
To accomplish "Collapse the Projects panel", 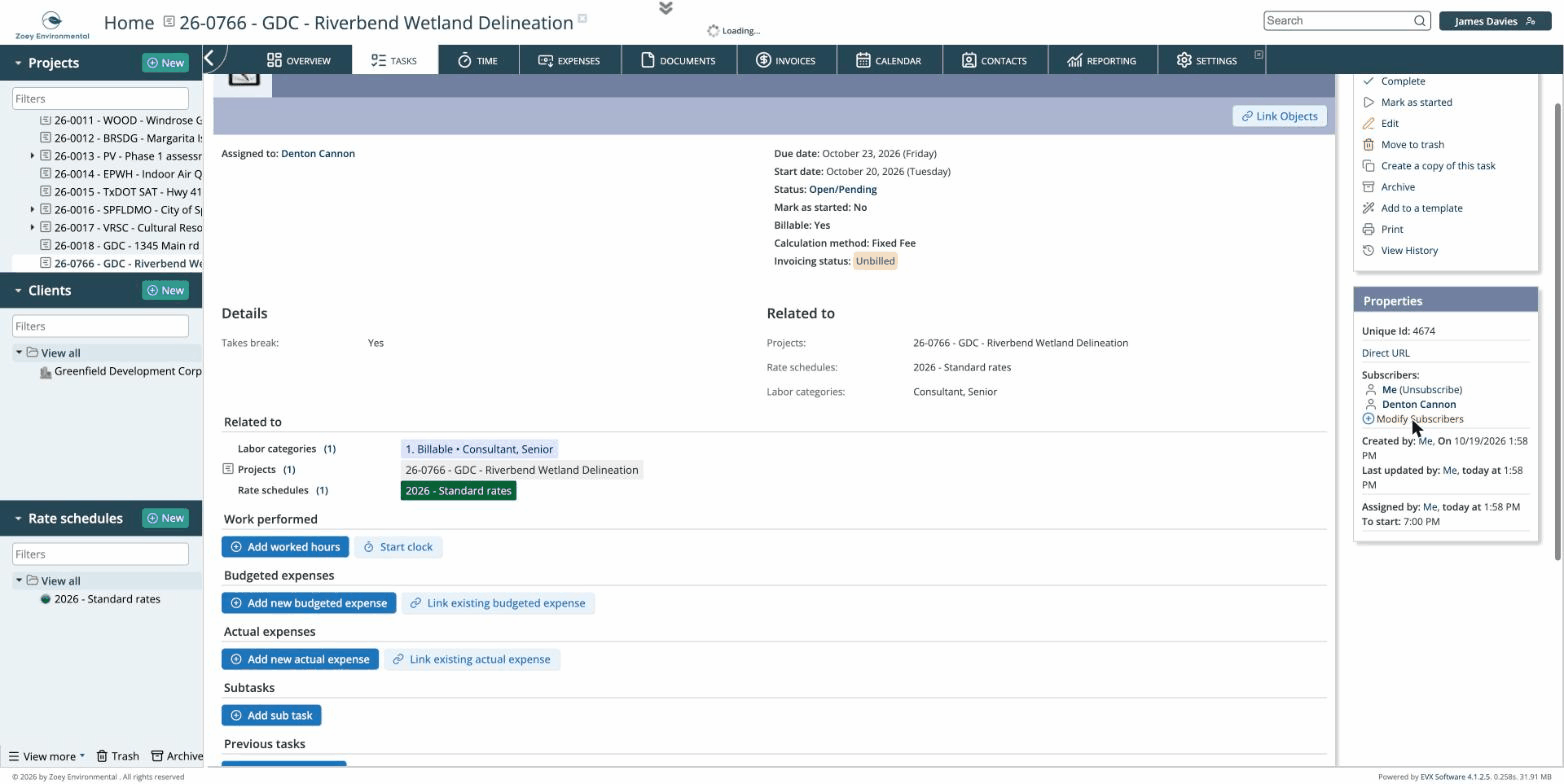I will [x=18, y=63].
